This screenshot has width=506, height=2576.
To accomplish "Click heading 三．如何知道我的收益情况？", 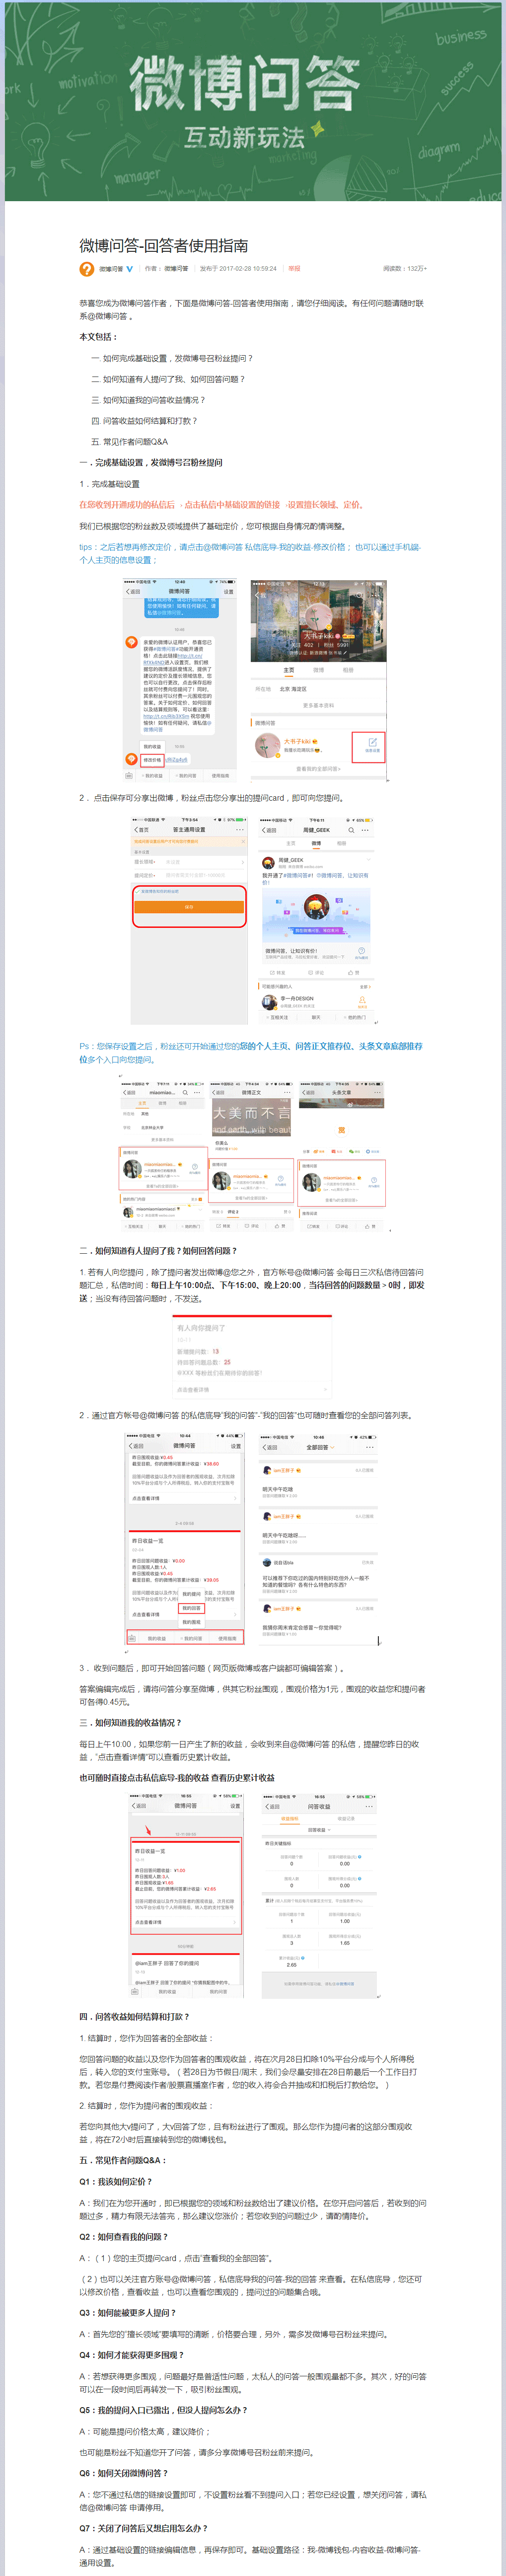I will tap(131, 1722).
